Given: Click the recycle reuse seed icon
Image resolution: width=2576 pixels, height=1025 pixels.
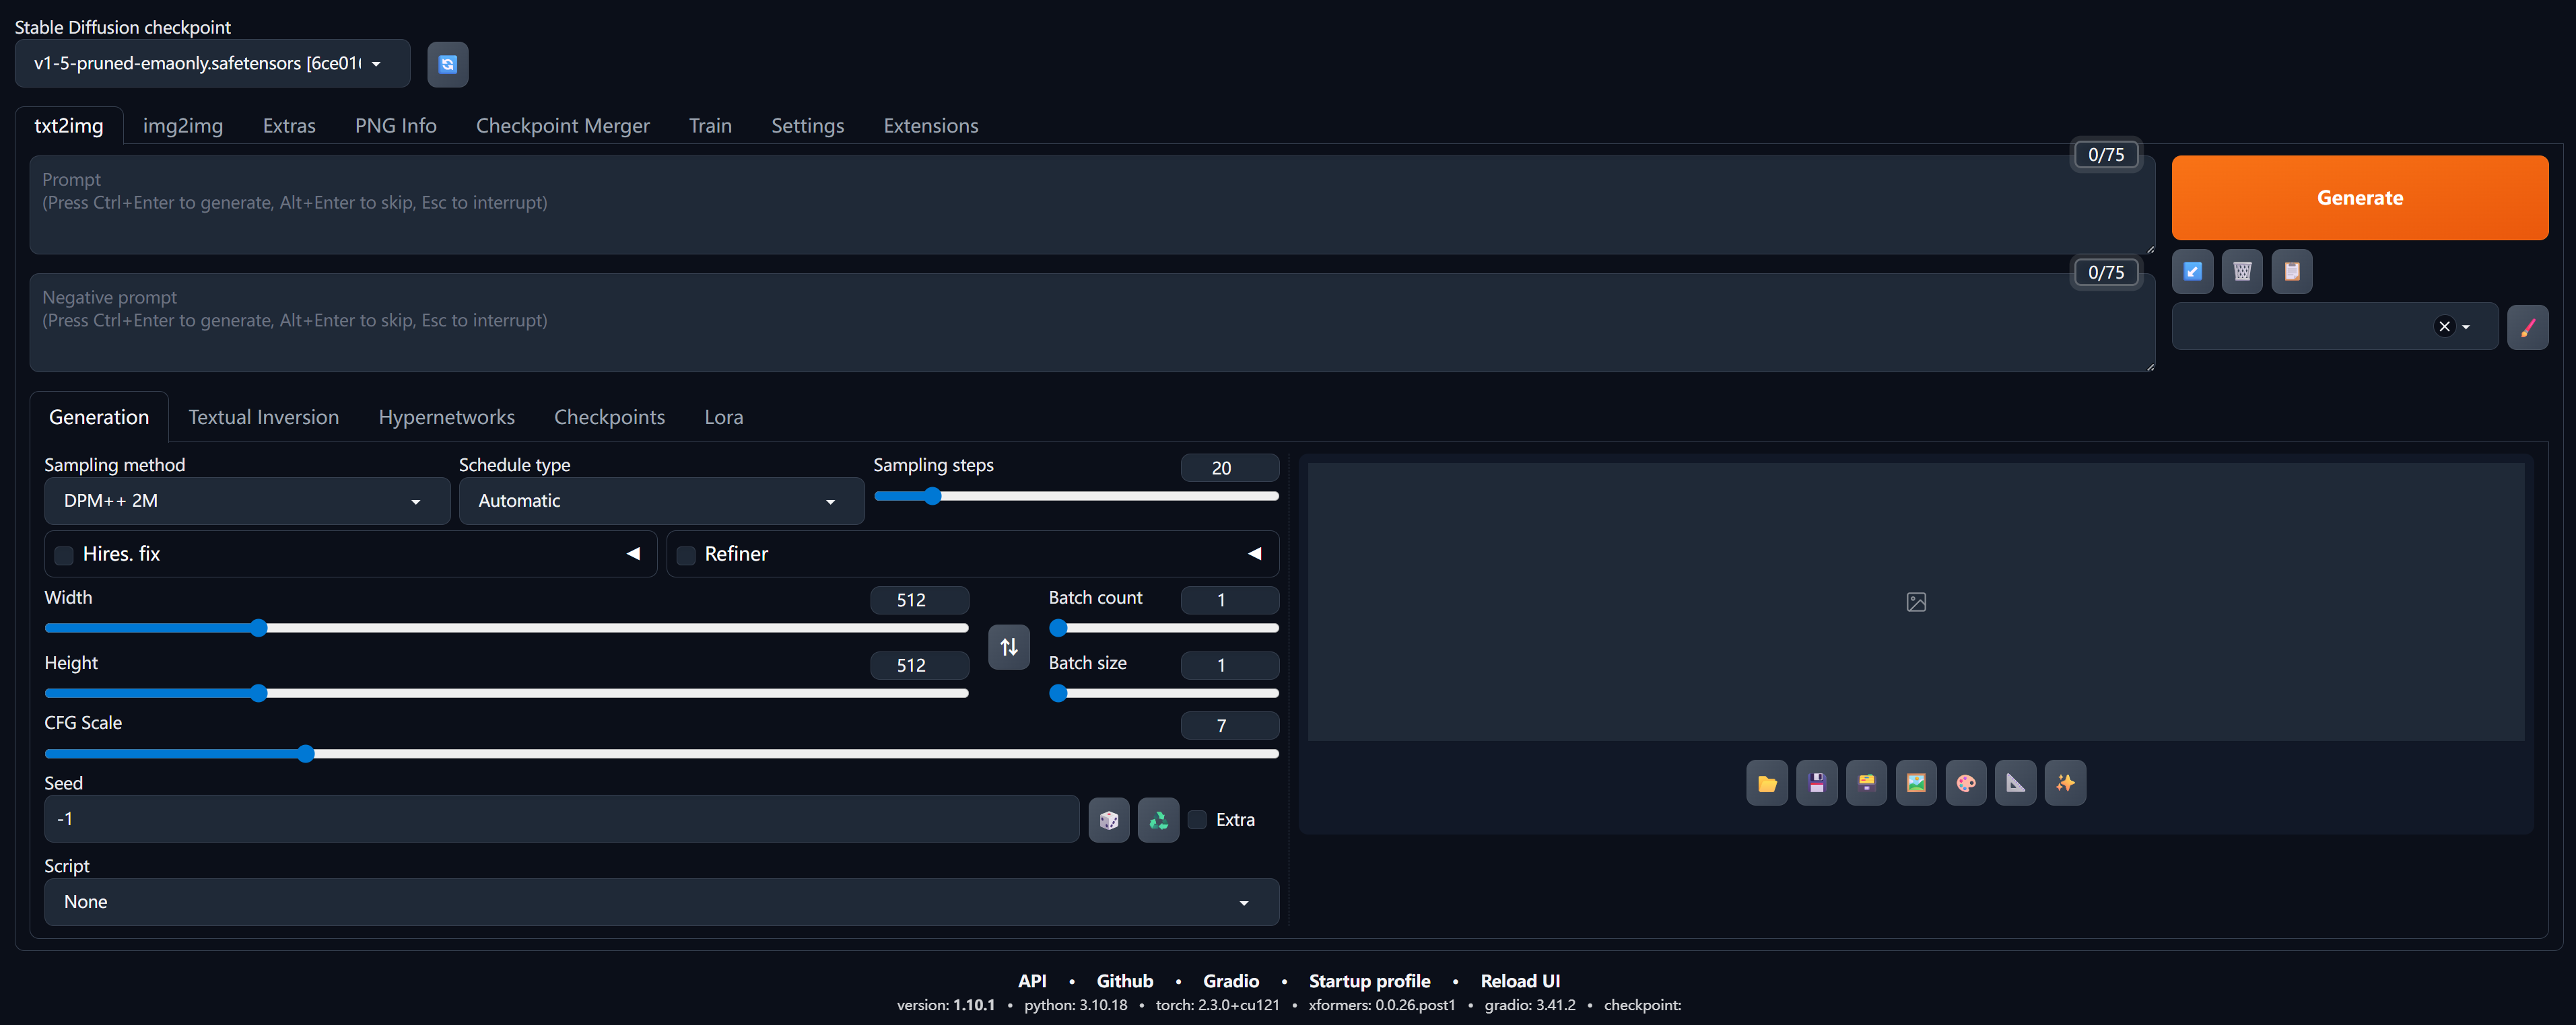Looking at the screenshot, I should pyautogui.click(x=1158, y=820).
